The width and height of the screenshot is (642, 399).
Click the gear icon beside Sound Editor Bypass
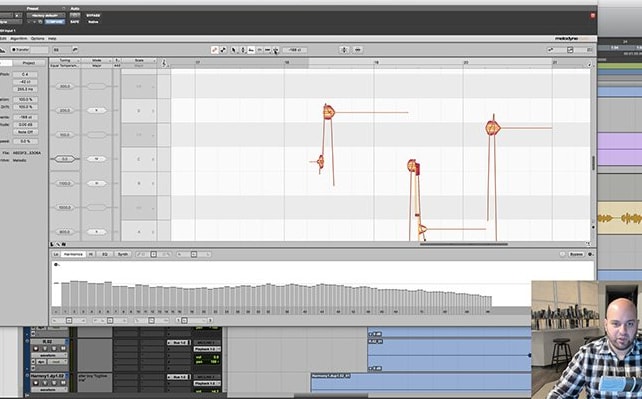click(x=590, y=254)
